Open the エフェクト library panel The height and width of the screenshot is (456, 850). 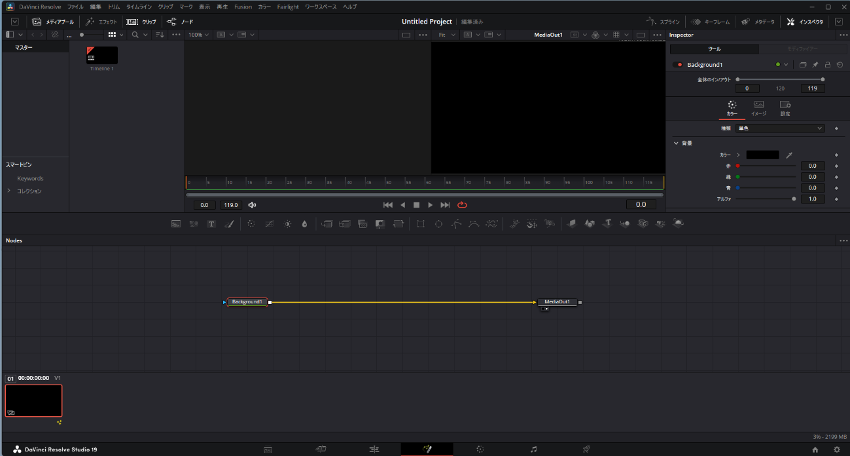102,21
